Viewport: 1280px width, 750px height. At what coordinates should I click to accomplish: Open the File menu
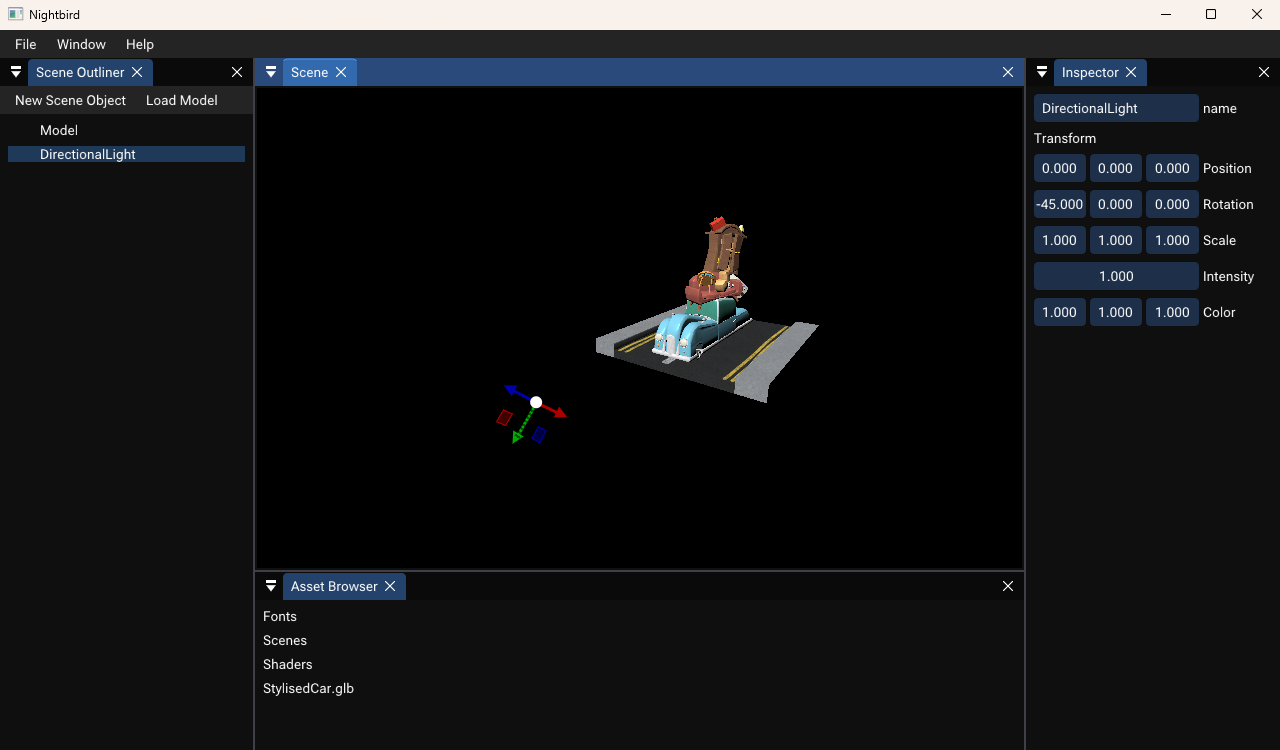pyautogui.click(x=24, y=44)
